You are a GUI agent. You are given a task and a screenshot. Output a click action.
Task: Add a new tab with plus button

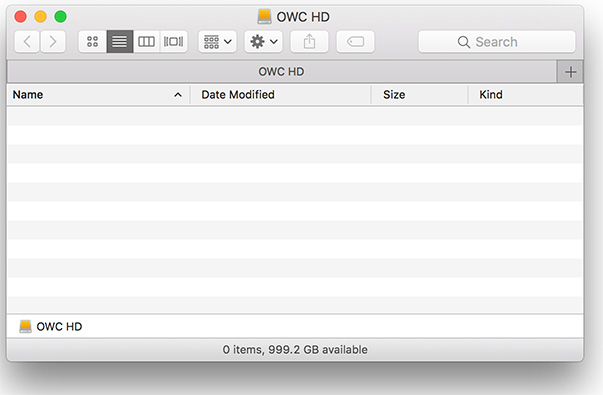571,72
